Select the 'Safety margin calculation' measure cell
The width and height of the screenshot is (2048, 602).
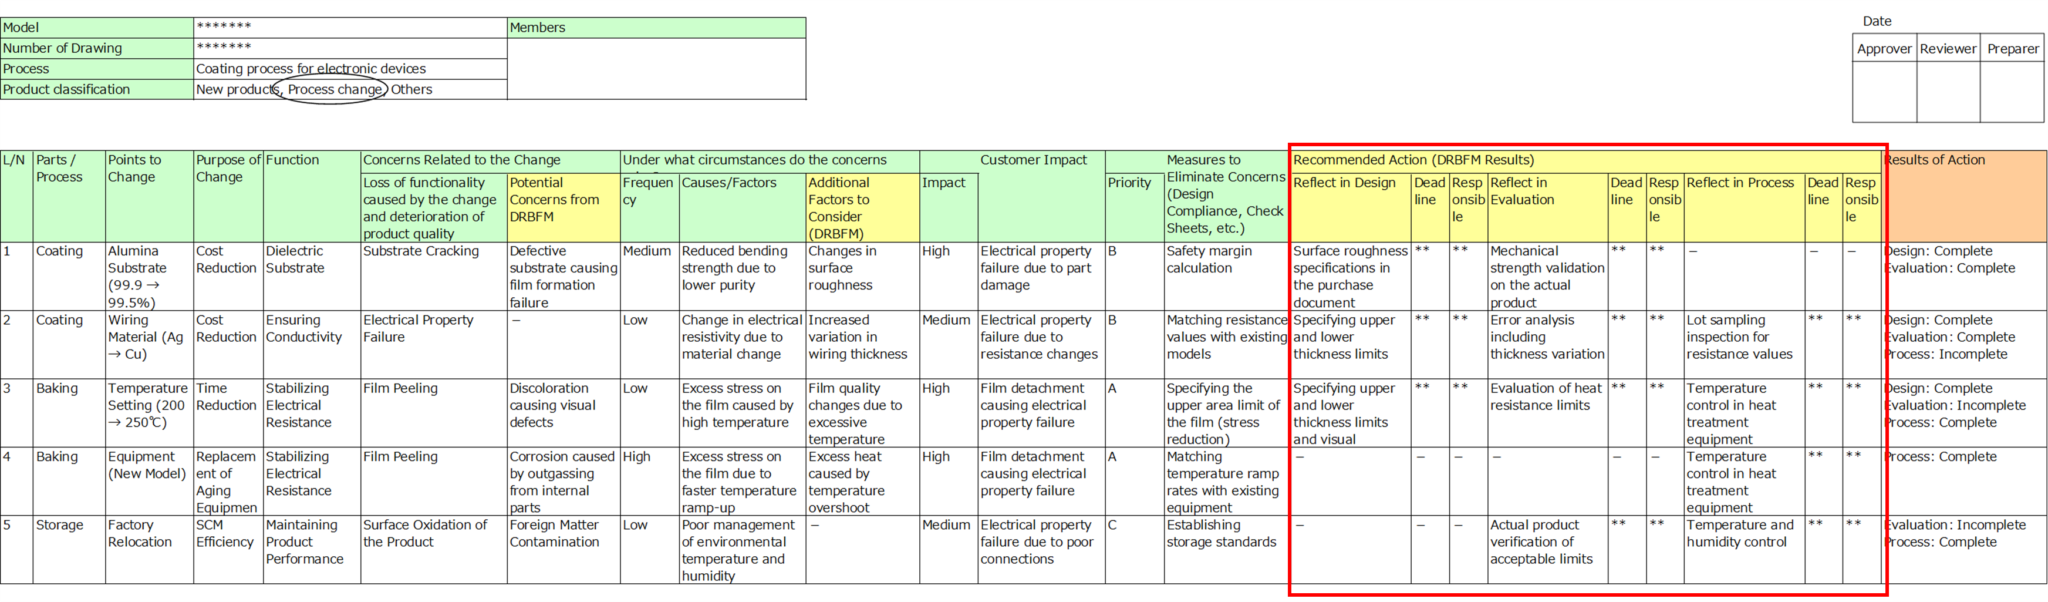coord(1227,276)
